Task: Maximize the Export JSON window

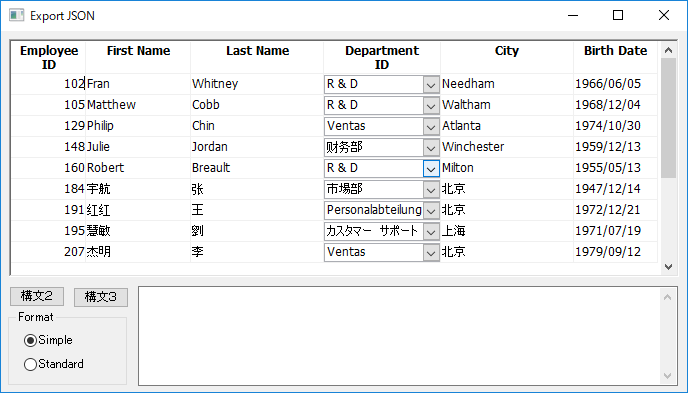Action: click(618, 15)
